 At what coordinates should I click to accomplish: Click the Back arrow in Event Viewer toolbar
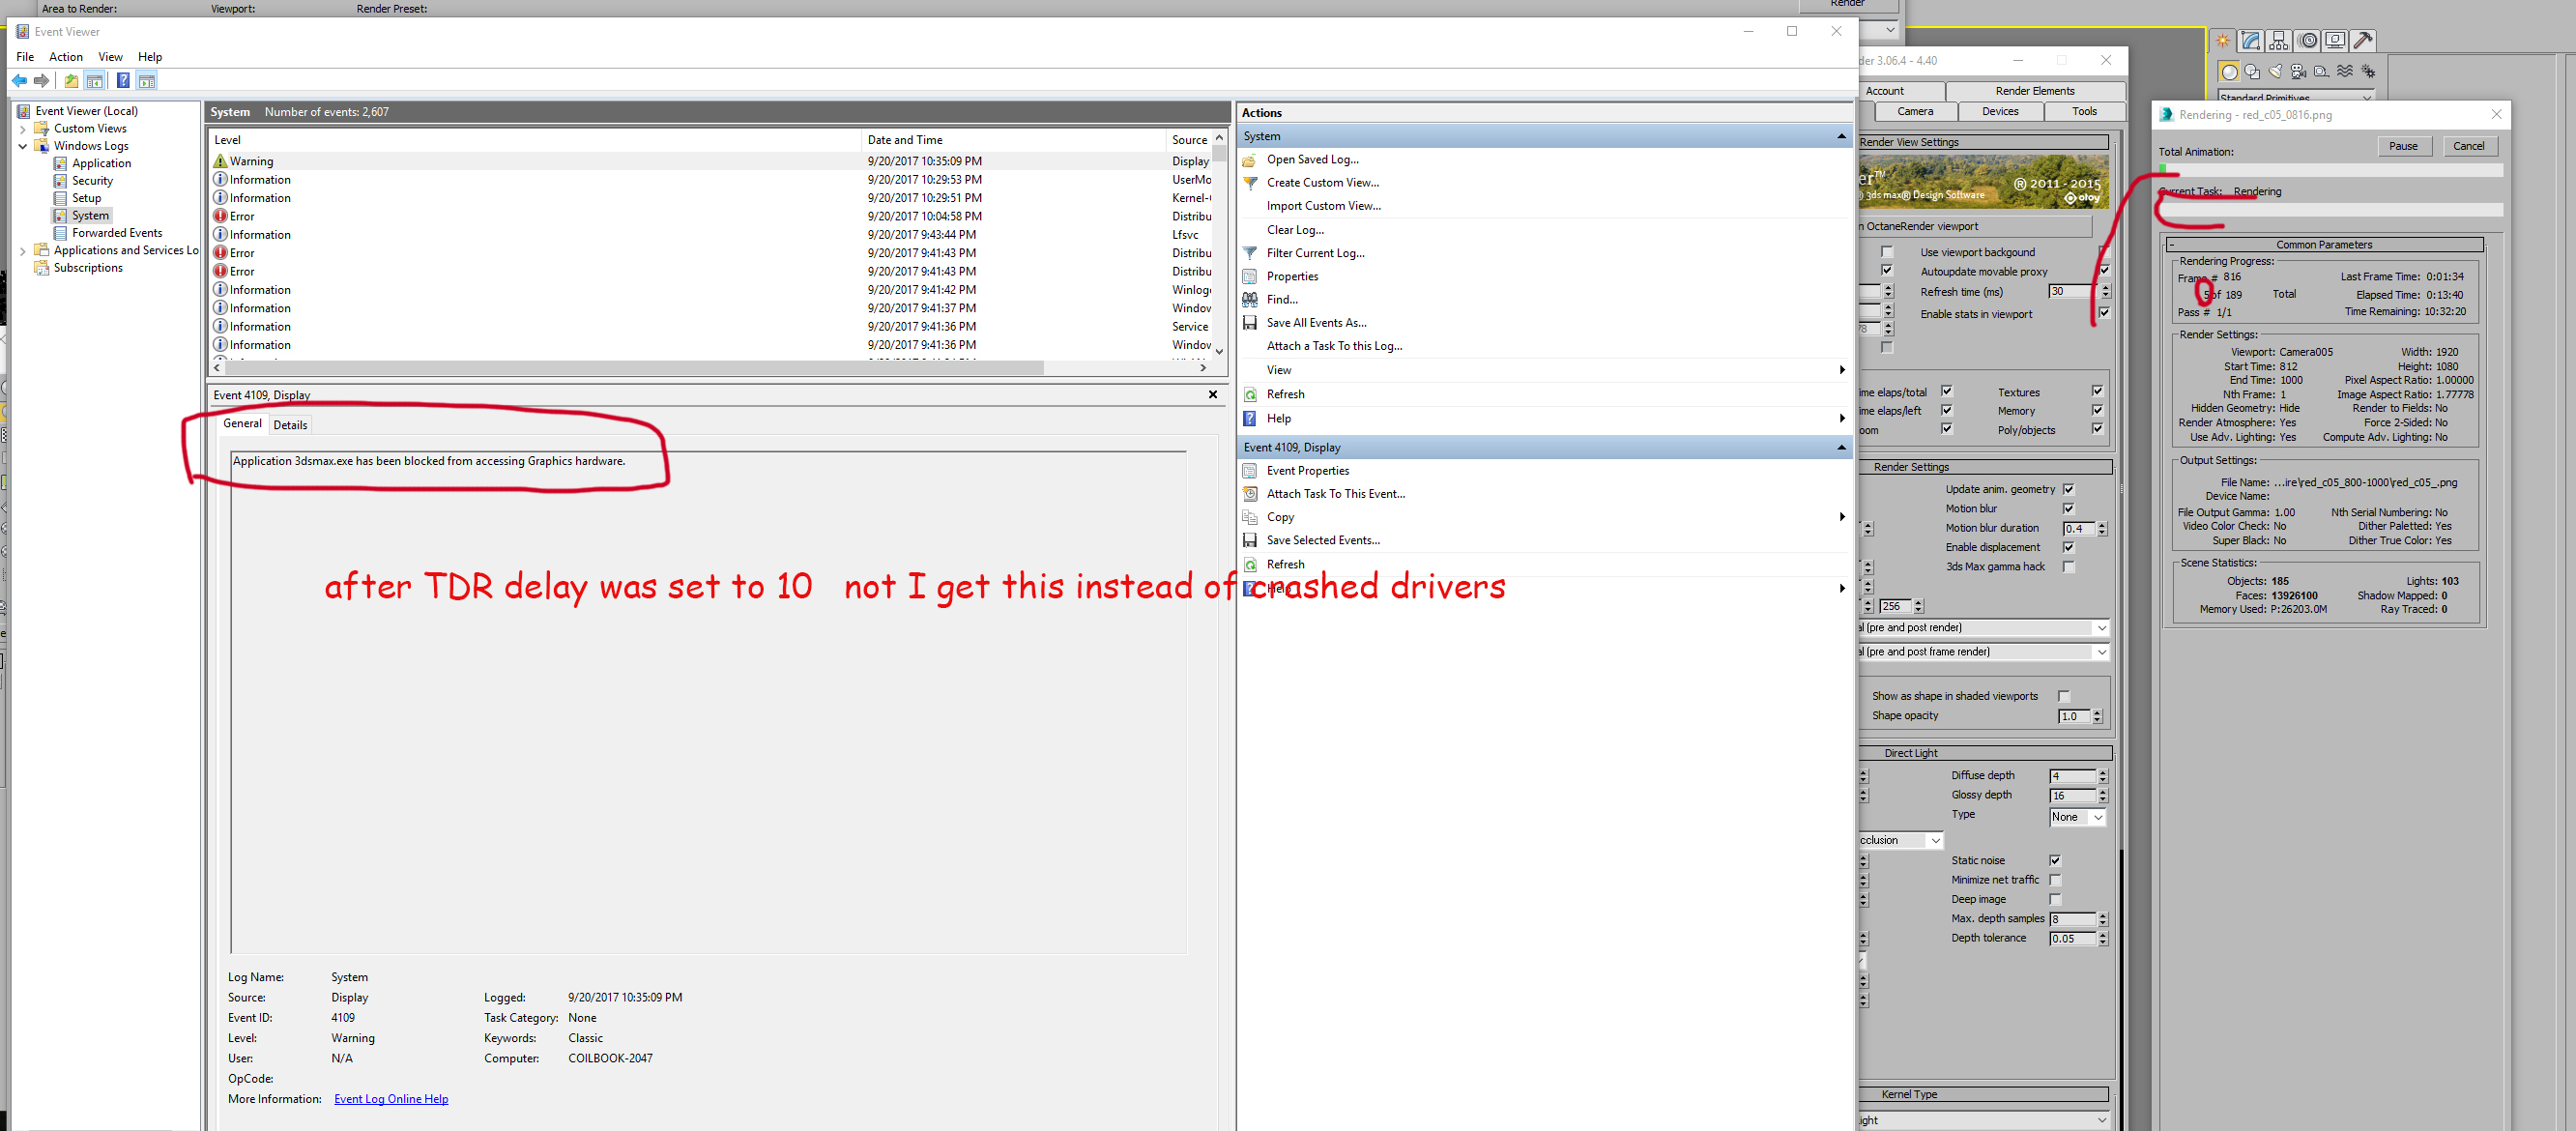[x=20, y=81]
